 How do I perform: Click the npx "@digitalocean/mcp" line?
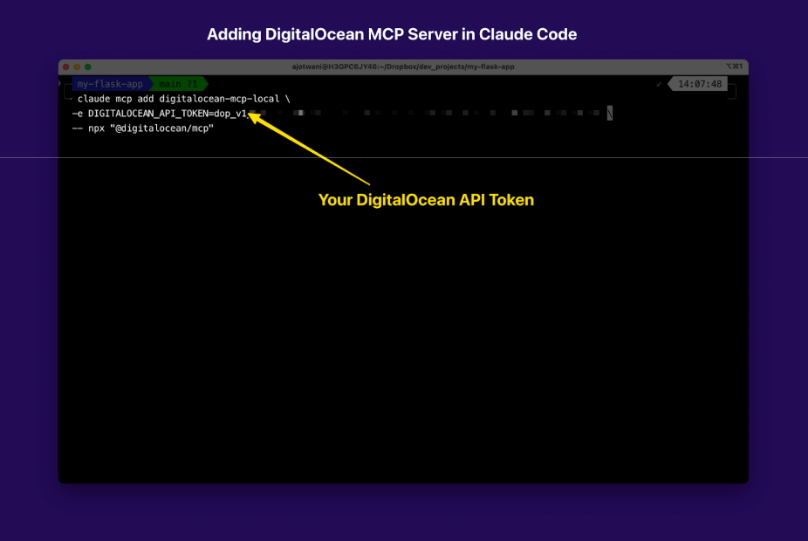[x=143, y=128]
